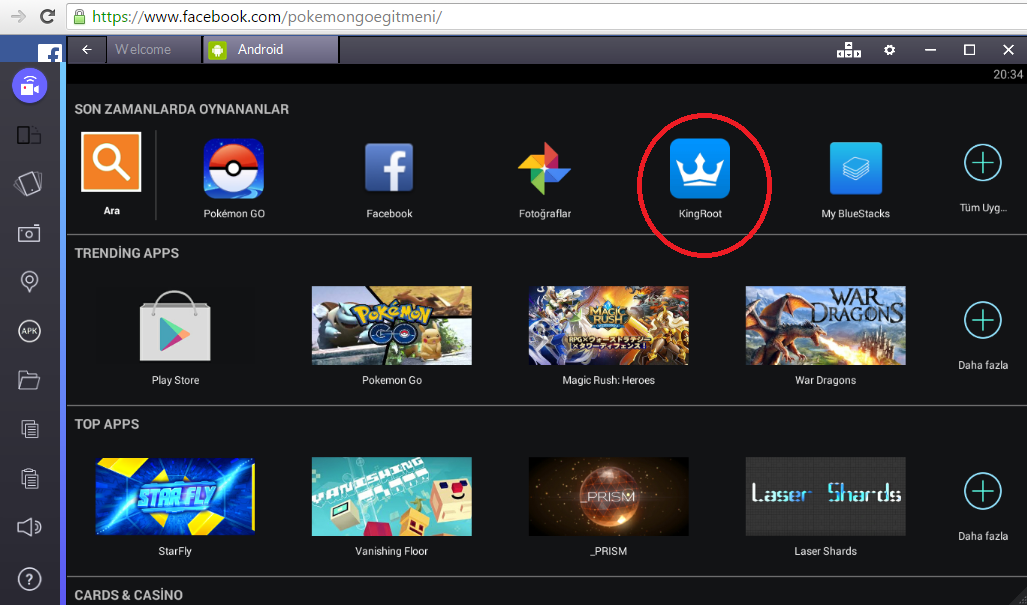This screenshot has width=1027, height=605.
Task: Open the StarFly game thumbnail
Action: (x=175, y=496)
